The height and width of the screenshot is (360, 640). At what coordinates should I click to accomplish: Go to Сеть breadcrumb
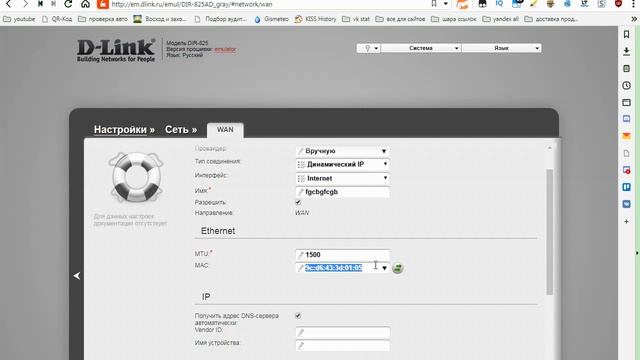(176, 129)
